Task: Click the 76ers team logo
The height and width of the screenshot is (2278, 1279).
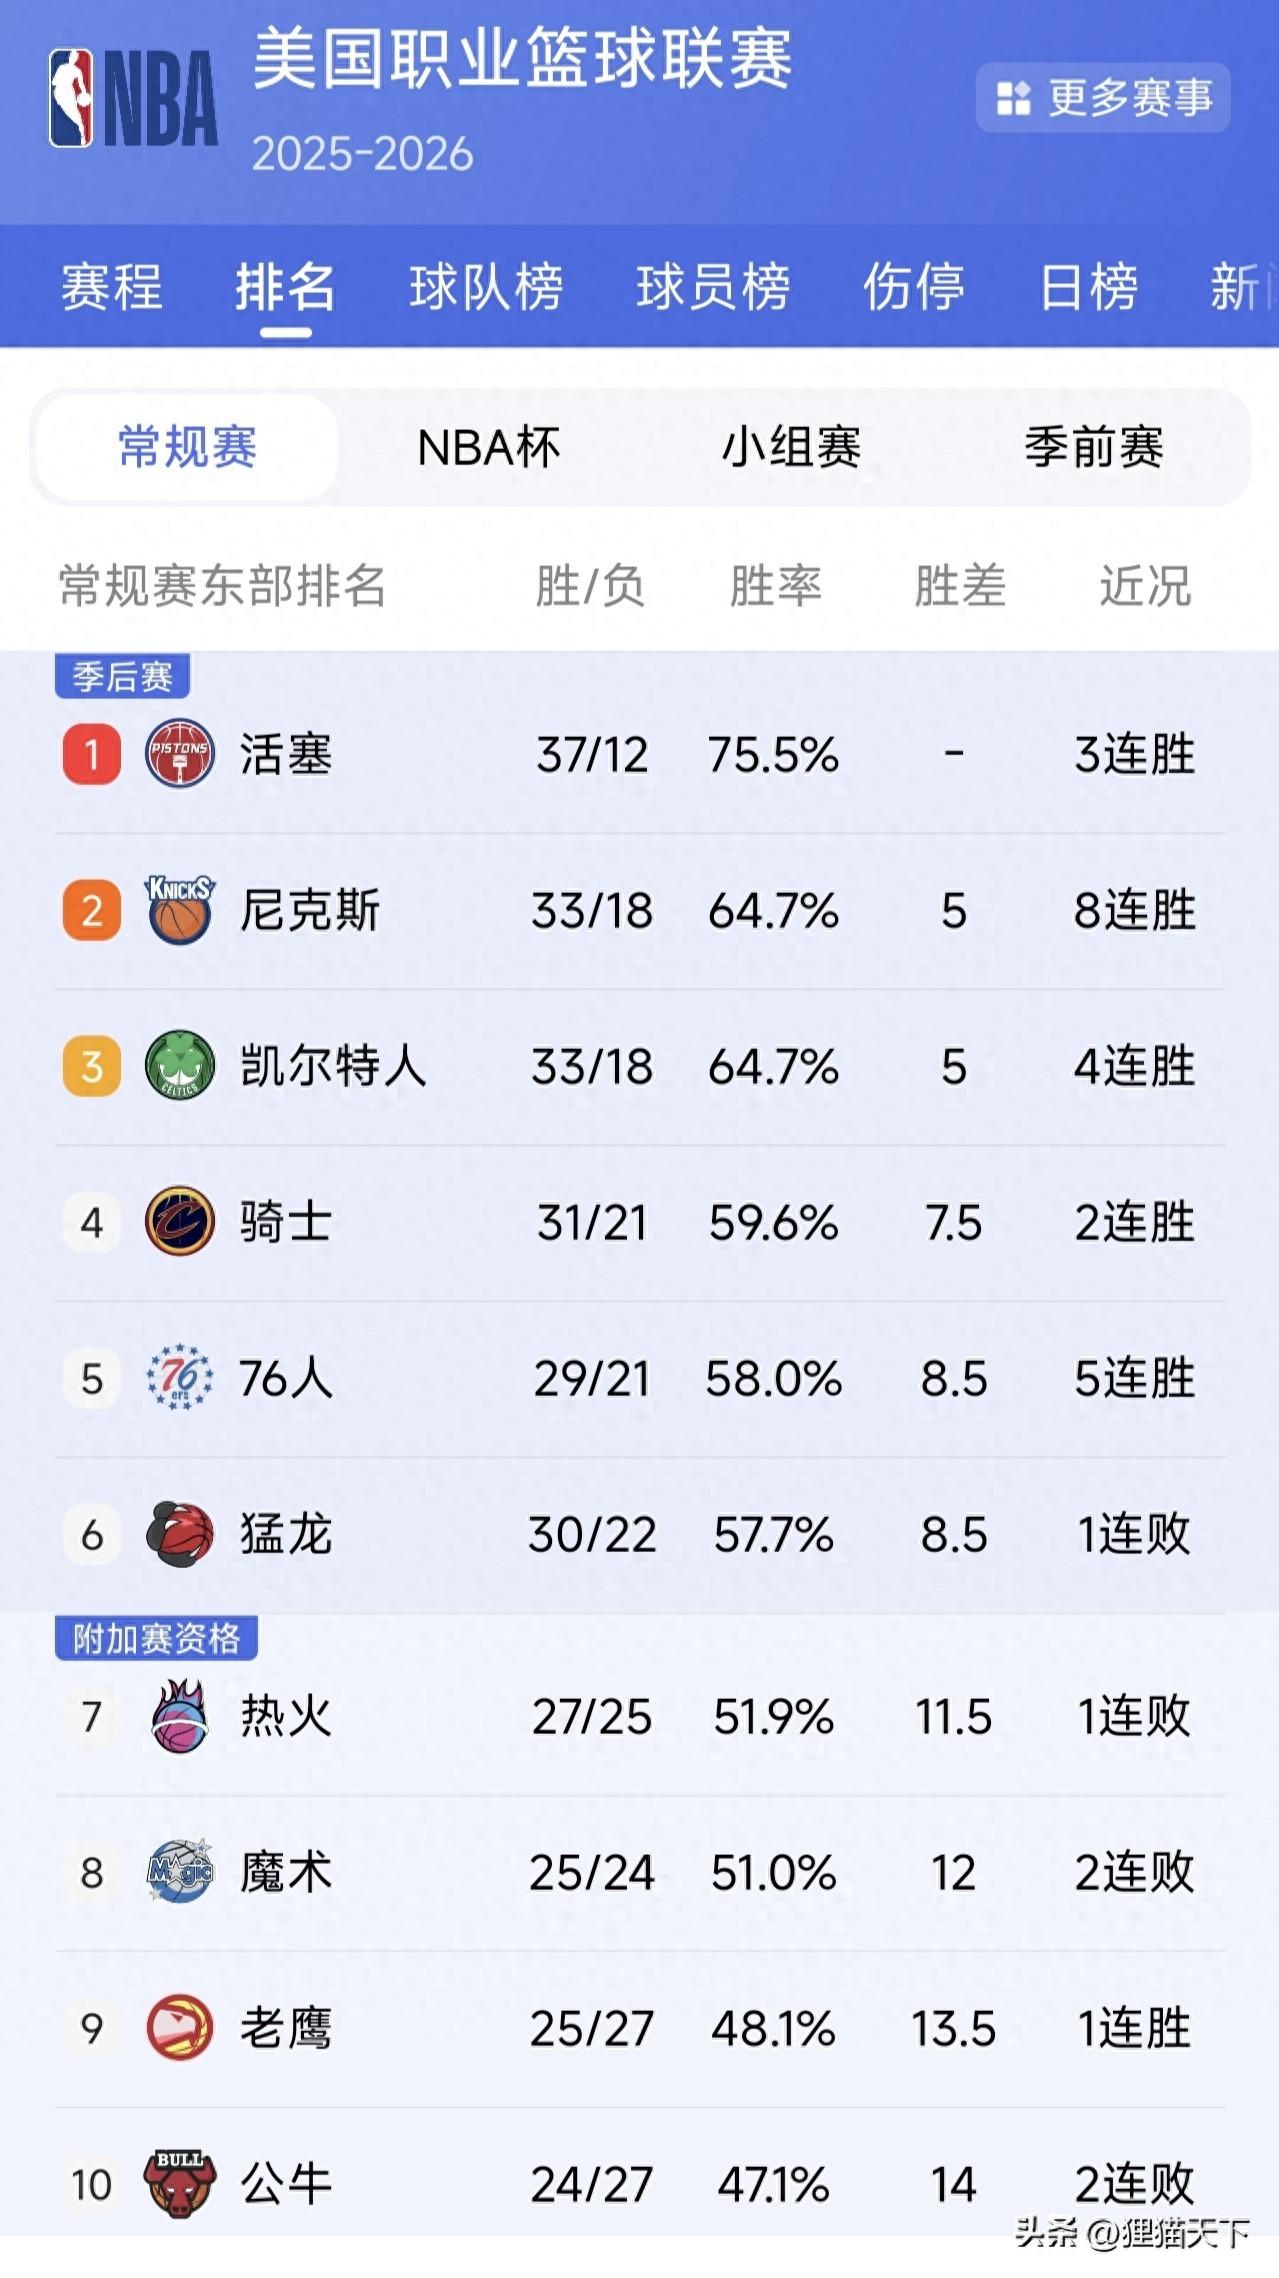Action: (x=180, y=1377)
